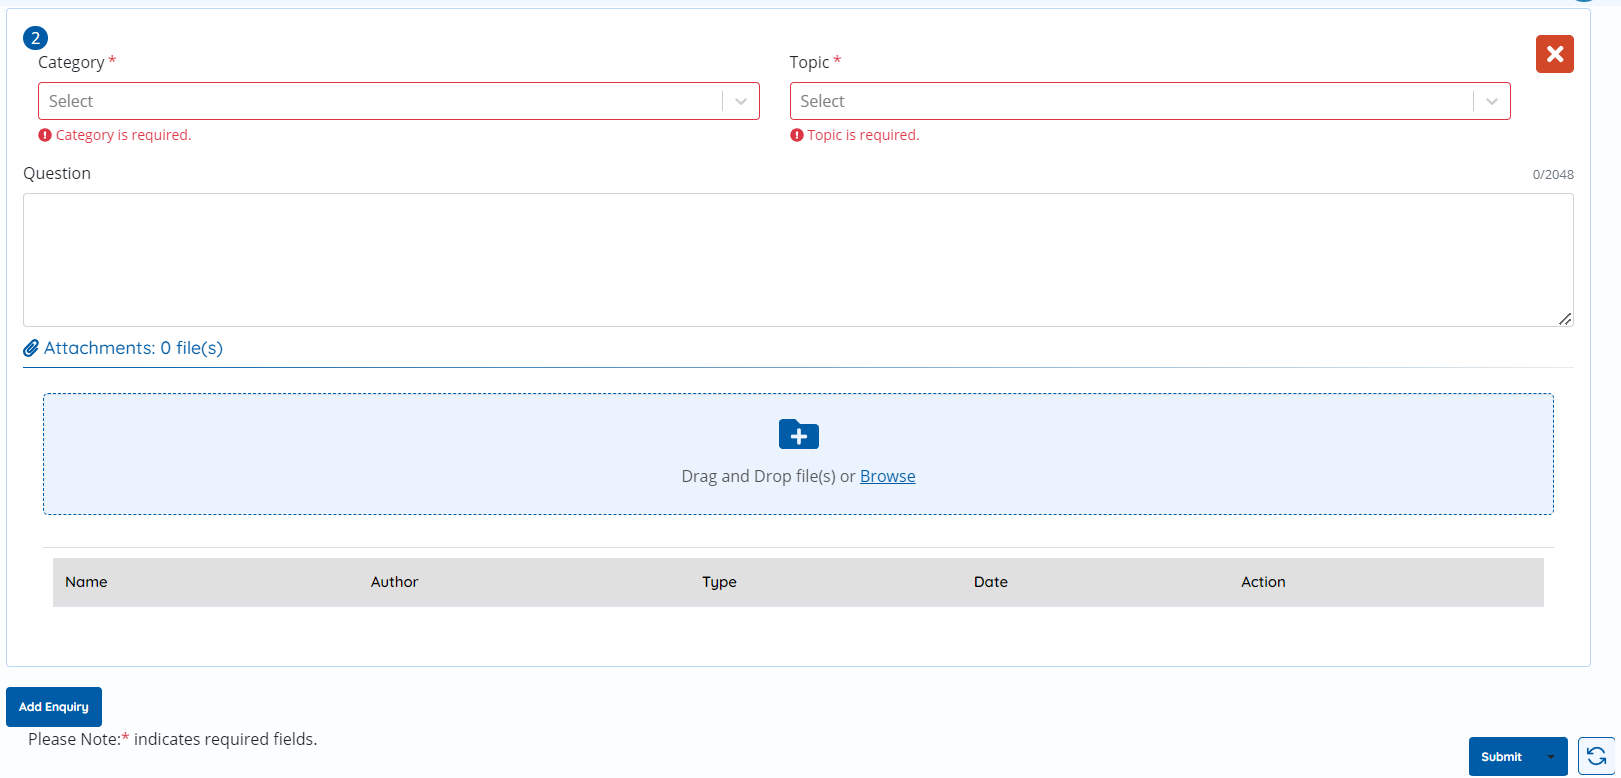Screen dimensions: 1621x778
Task: Click the Type column header
Action: pyautogui.click(x=719, y=582)
